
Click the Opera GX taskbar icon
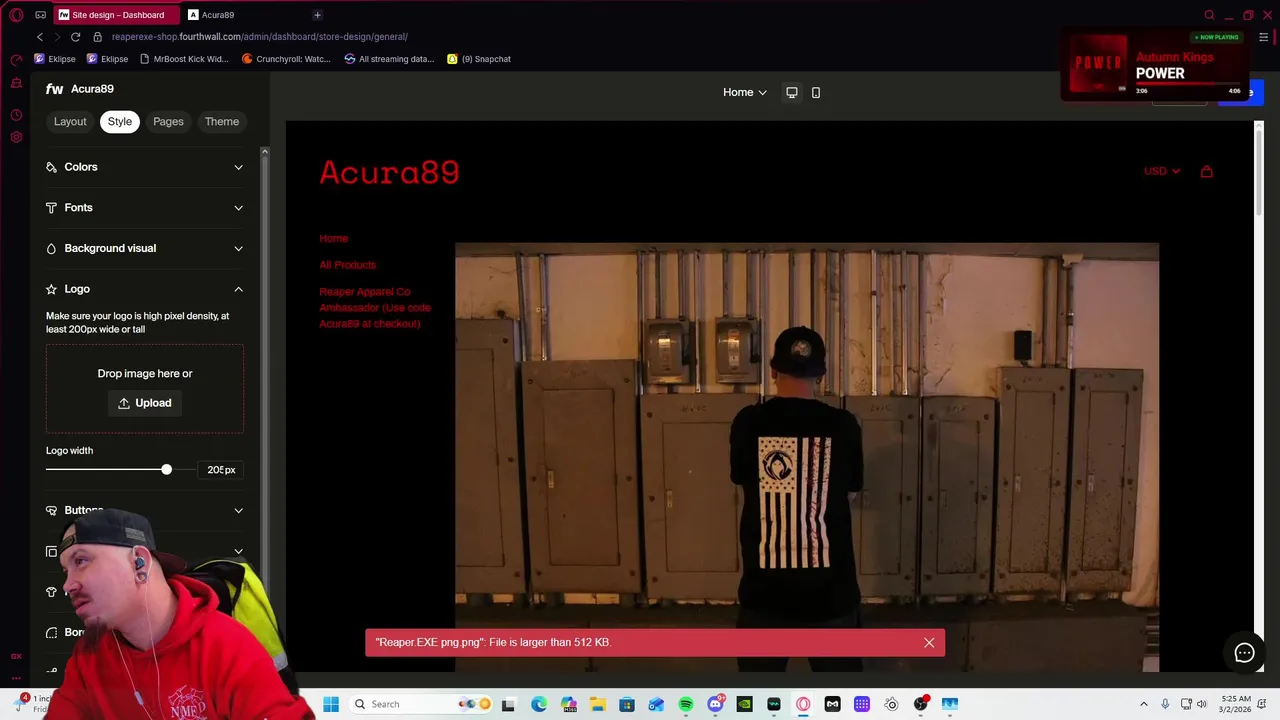pyautogui.click(x=803, y=704)
